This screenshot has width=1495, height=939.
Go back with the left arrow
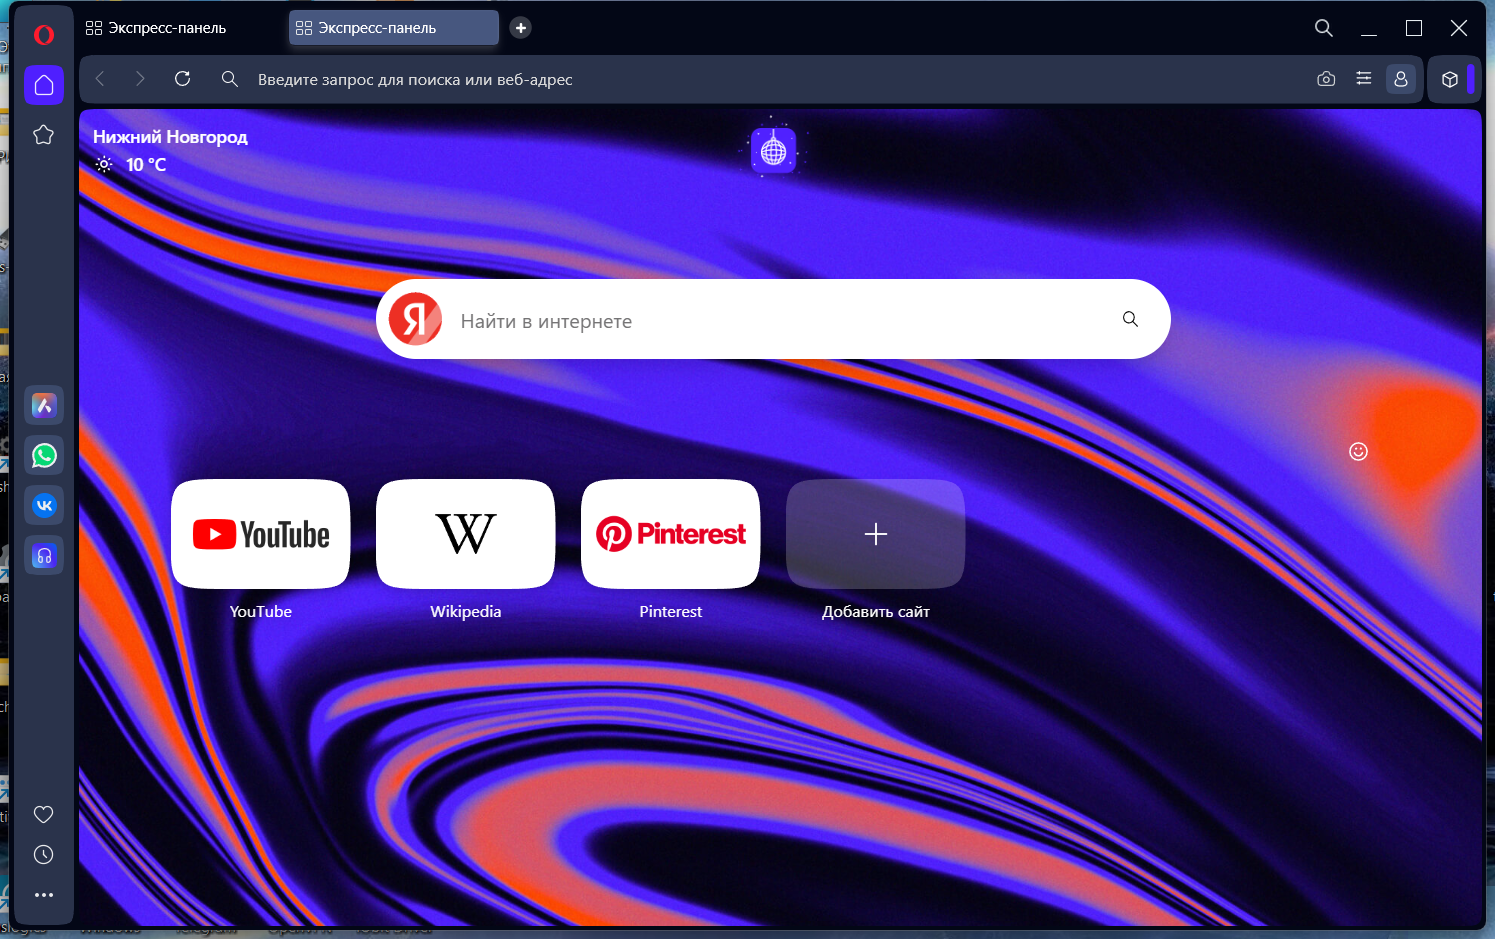(100, 79)
